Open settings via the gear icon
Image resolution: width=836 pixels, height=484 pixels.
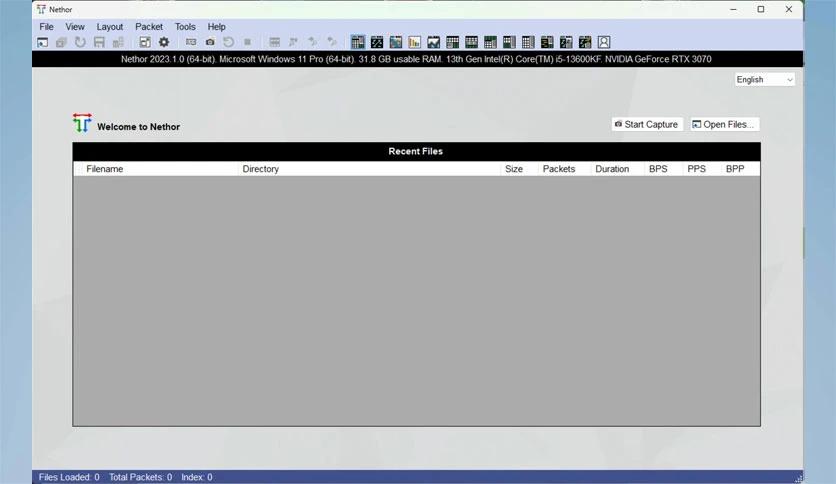(164, 42)
